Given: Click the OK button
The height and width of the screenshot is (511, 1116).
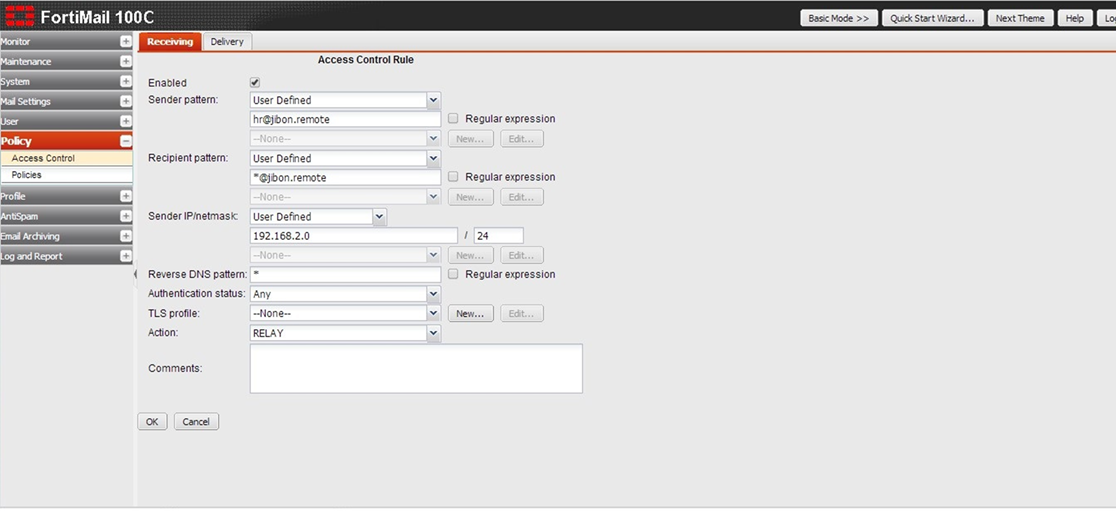Looking at the screenshot, I should 152,422.
